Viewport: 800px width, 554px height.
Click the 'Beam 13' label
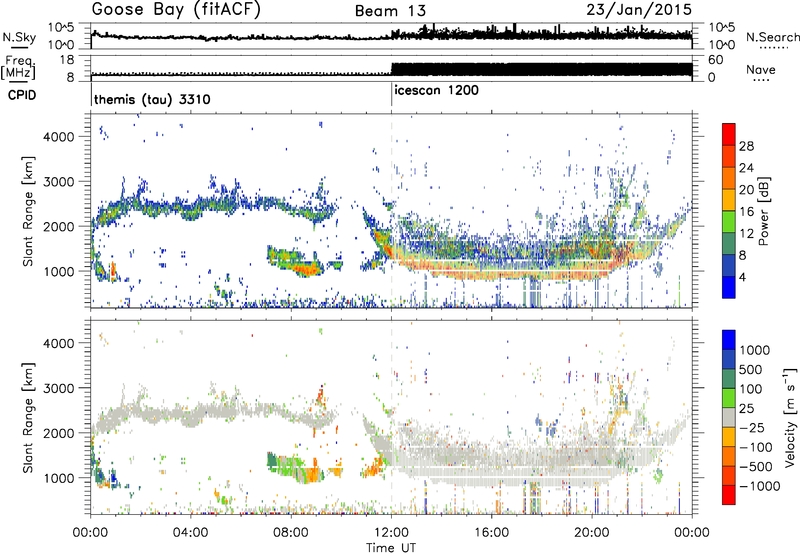[x=390, y=11]
